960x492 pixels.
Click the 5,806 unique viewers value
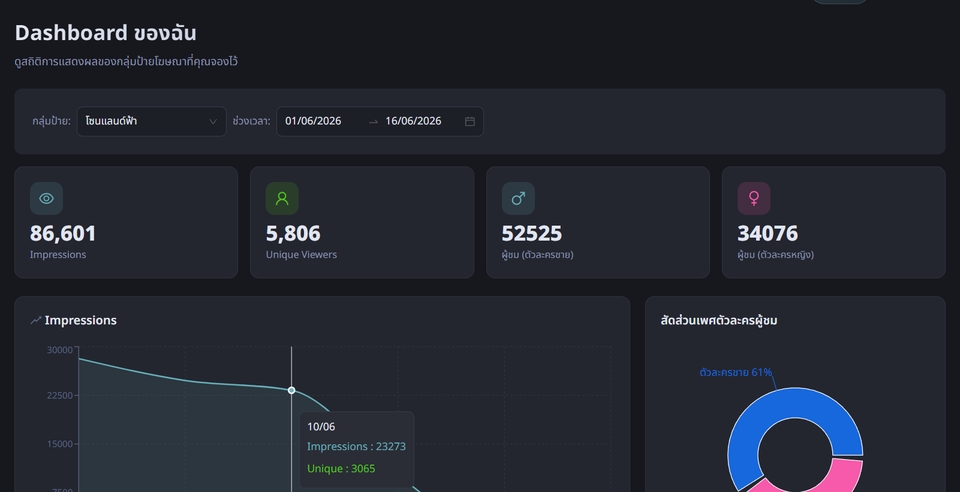(293, 233)
